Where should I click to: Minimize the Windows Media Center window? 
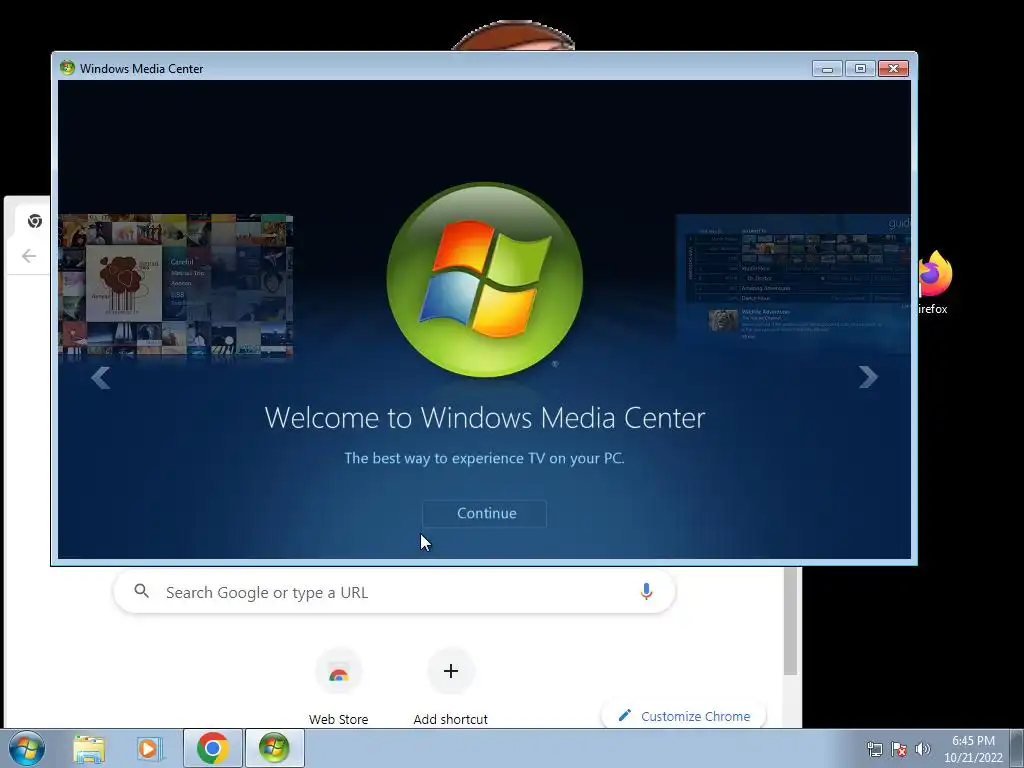[x=827, y=69]
